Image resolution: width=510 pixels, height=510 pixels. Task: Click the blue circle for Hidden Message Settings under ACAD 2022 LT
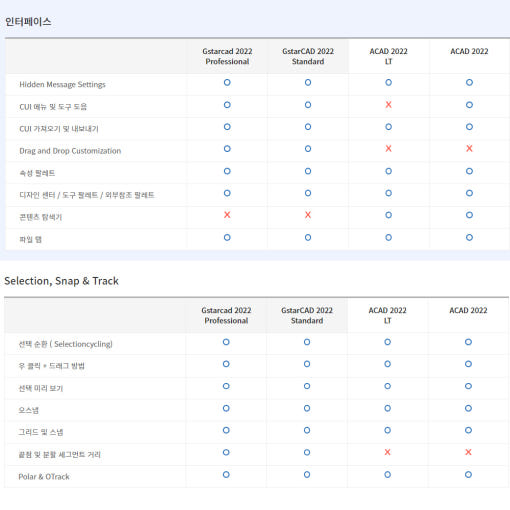click(388, 82)
